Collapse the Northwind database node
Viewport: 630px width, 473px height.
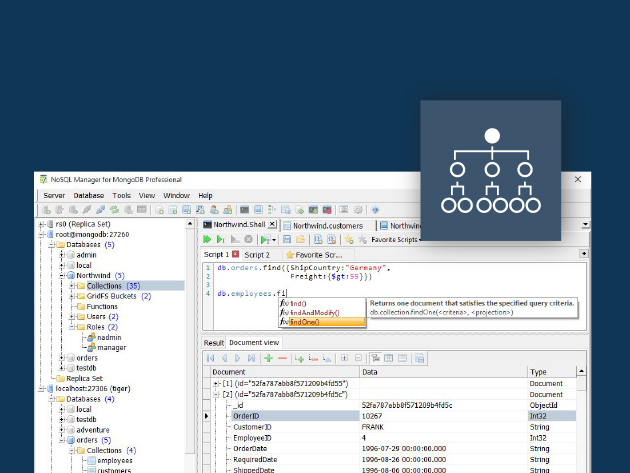tap(62, 276)
